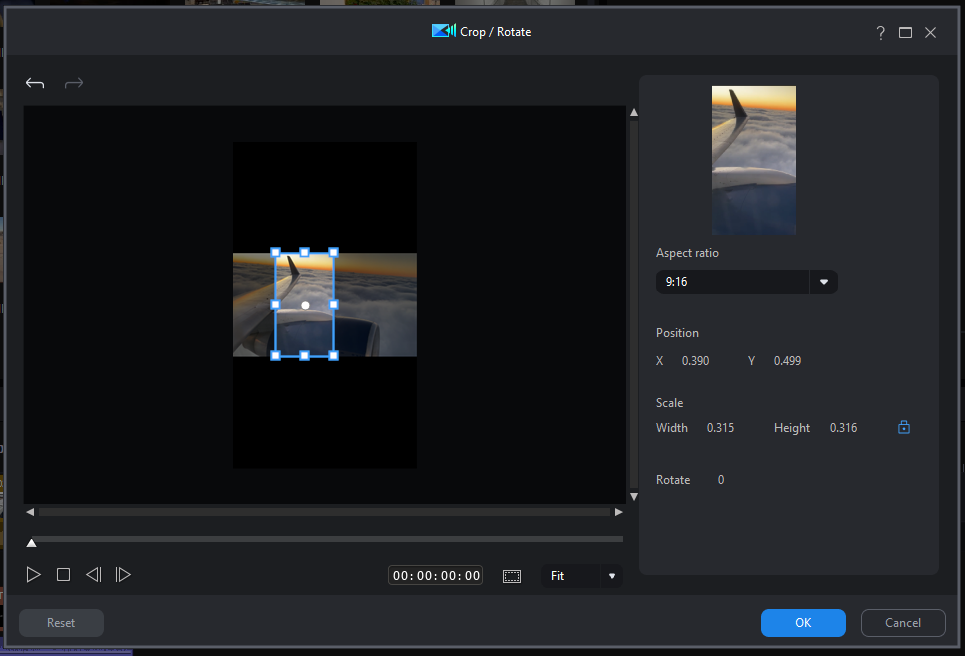Maximize the Crop / Rotate dialog
This screenshot has height=656, width=965.
click(905, 33)
